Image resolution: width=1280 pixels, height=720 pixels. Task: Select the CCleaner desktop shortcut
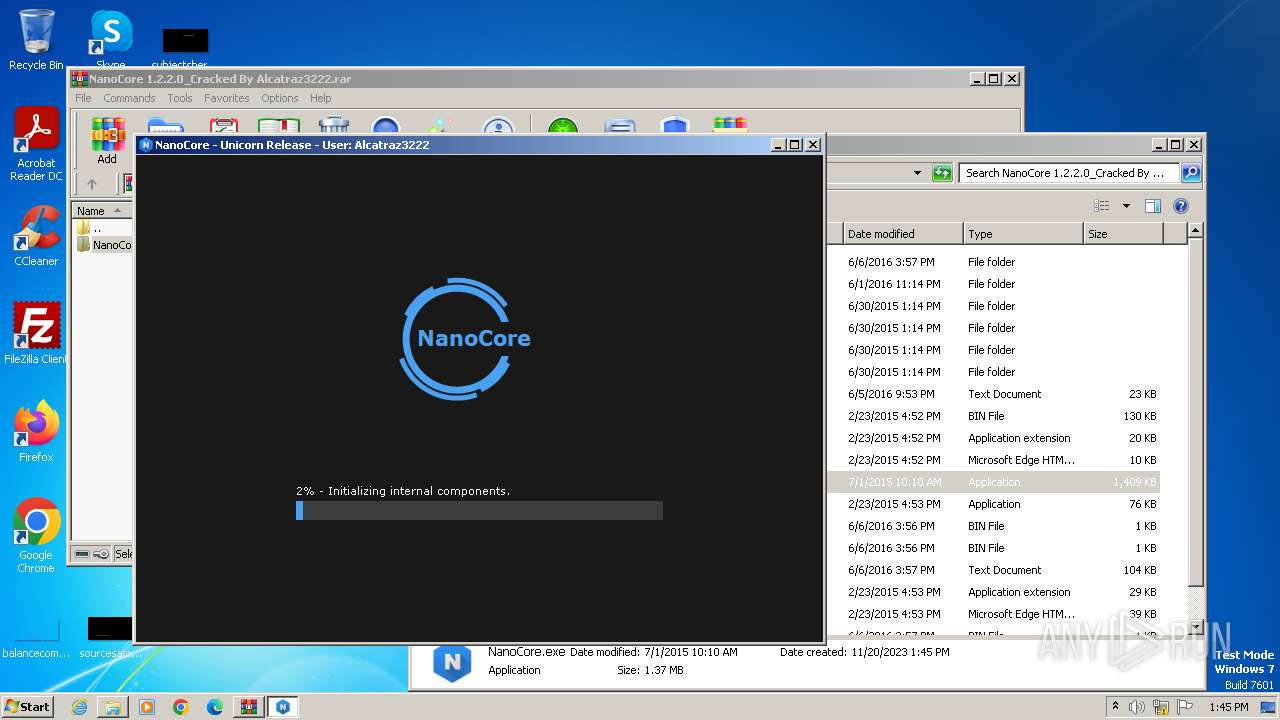[x=36, y=236]
